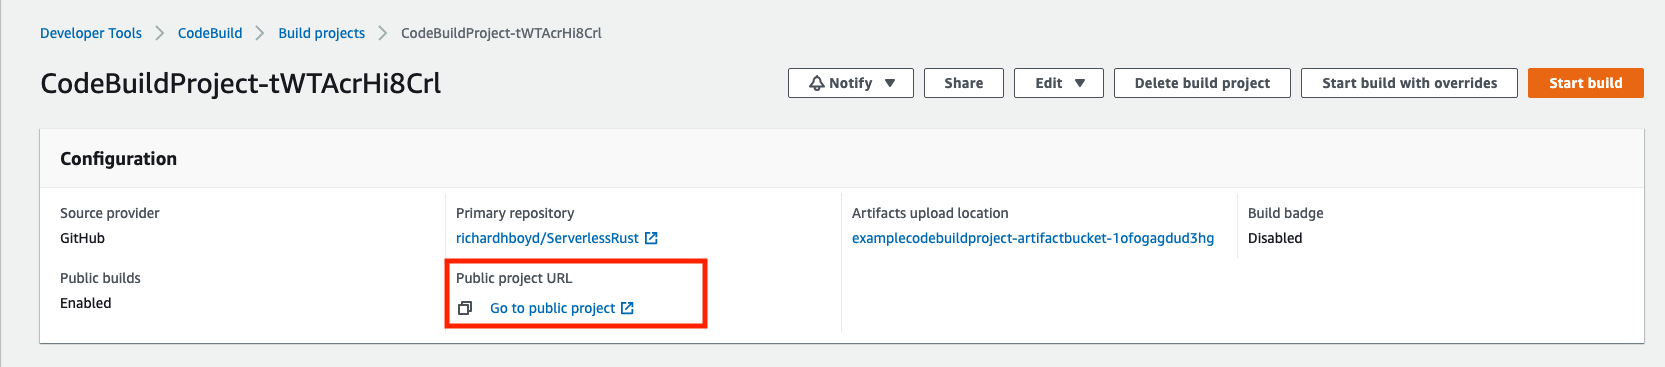Expand the Edit dropdown arrow
Viewport: 1665px width, 367px height.
[1080, 83]
